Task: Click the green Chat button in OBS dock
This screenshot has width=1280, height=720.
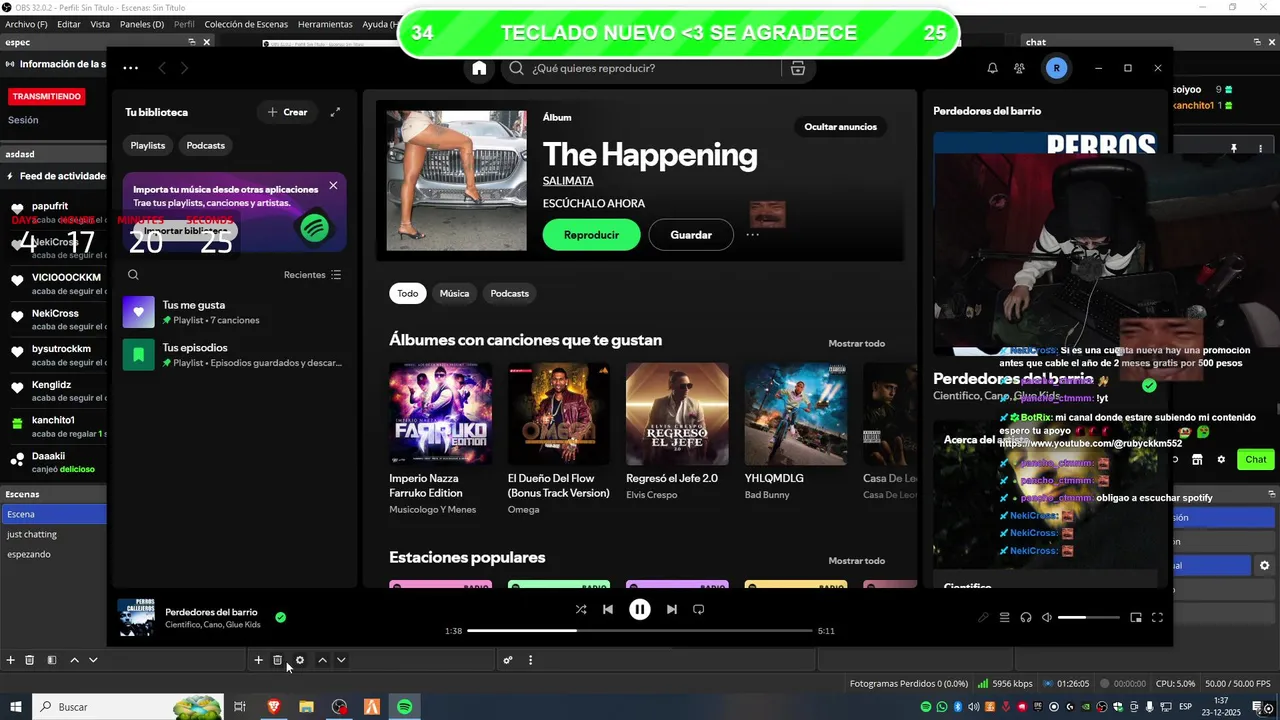Action: tap(1256, 459)
